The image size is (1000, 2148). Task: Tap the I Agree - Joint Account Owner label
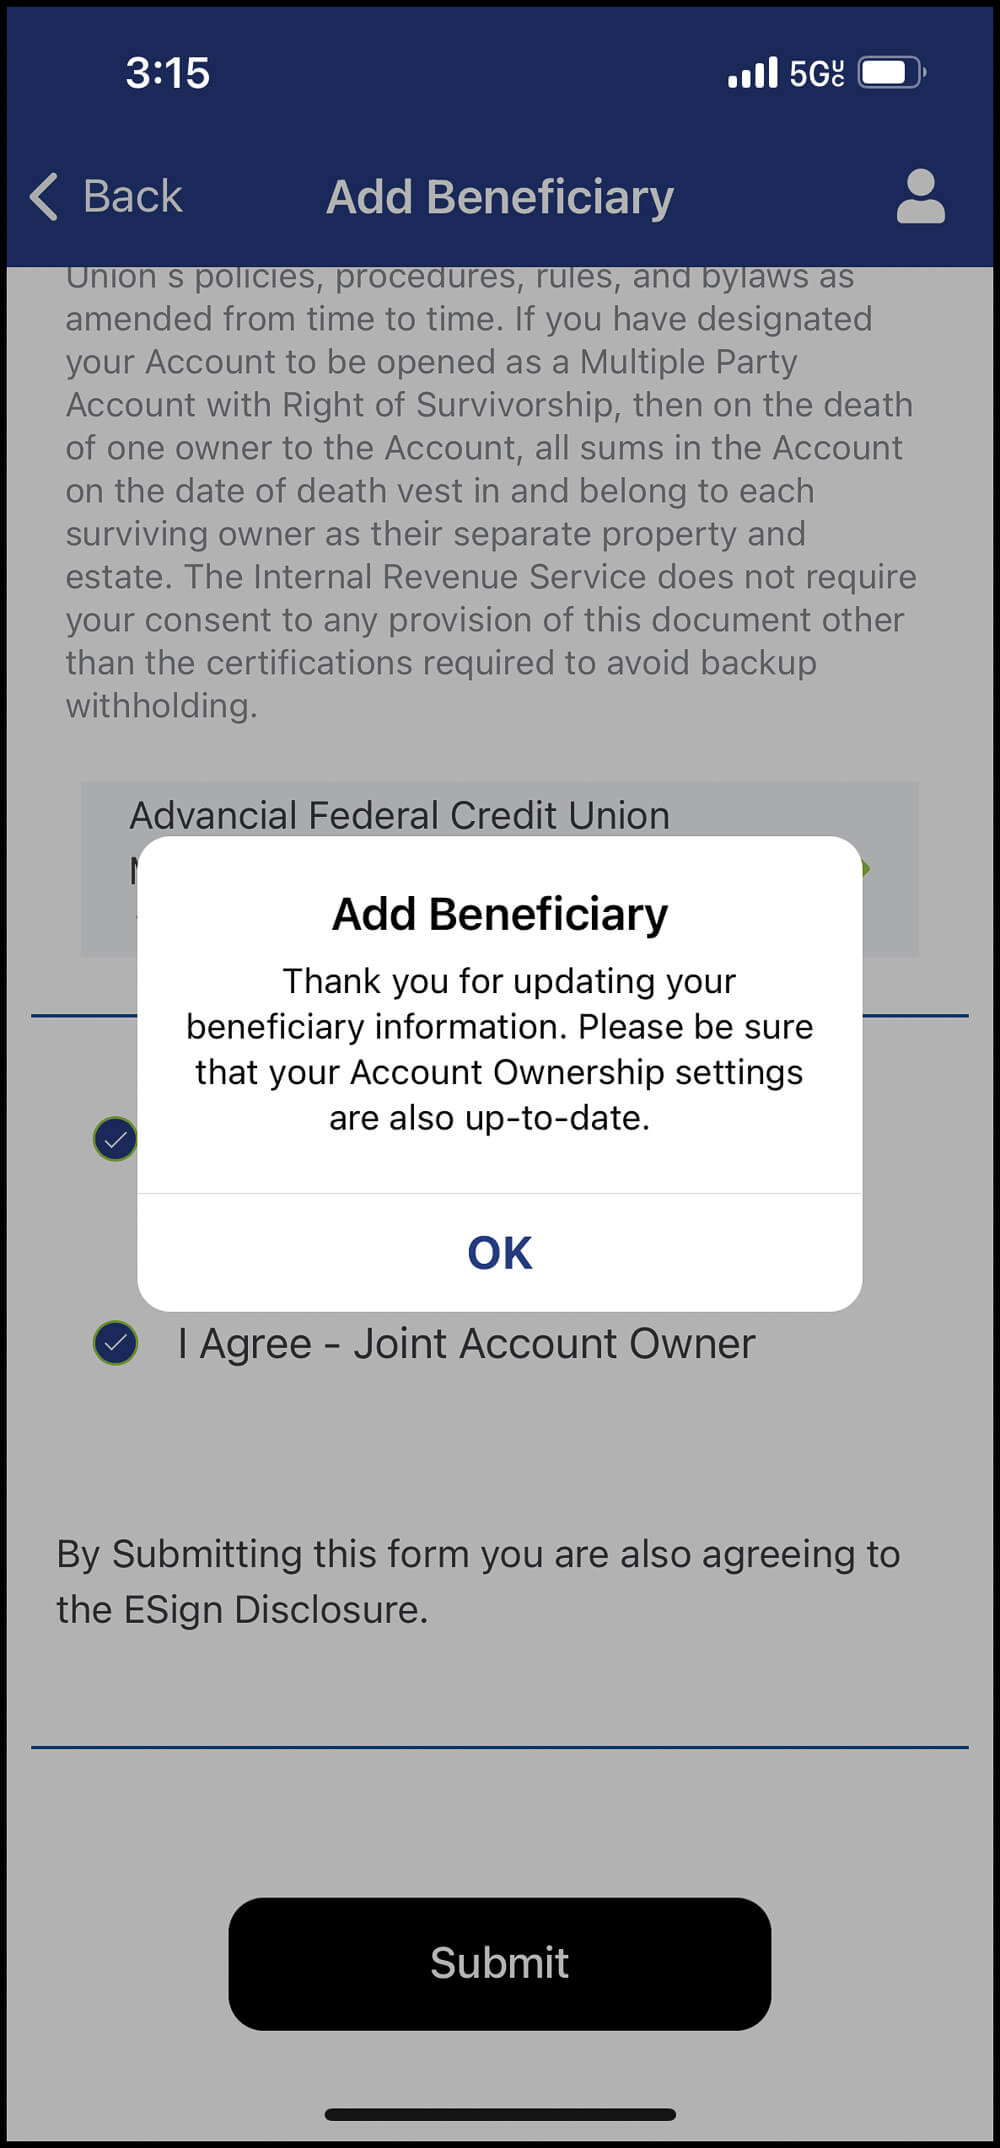click(x=466, y=1343)
